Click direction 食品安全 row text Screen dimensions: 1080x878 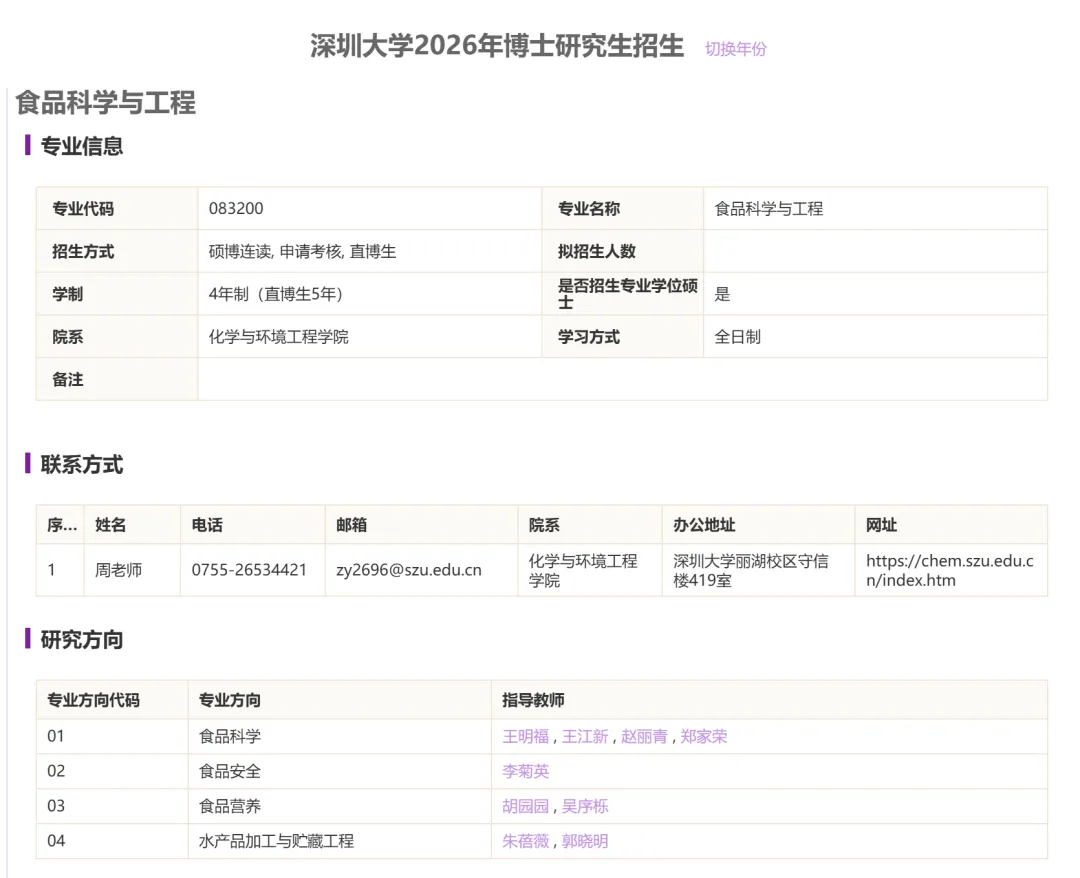tap(229, 771)
